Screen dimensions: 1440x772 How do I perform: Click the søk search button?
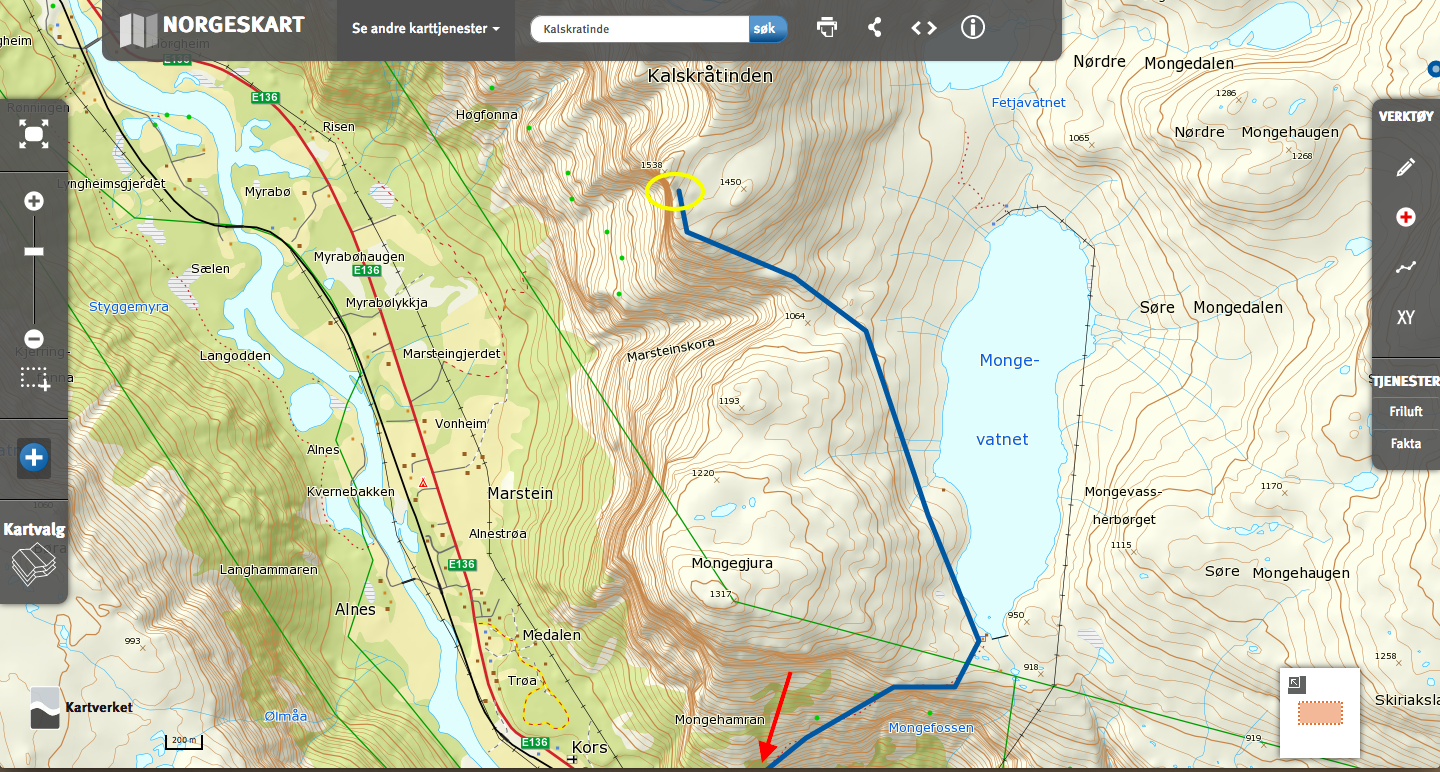767,29
